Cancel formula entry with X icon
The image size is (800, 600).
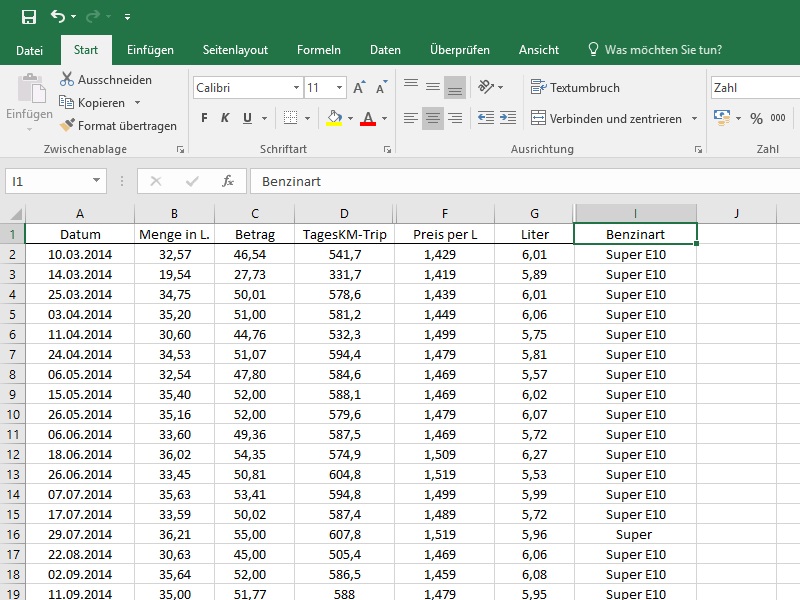pyautogui.click(x=156, y=181)
